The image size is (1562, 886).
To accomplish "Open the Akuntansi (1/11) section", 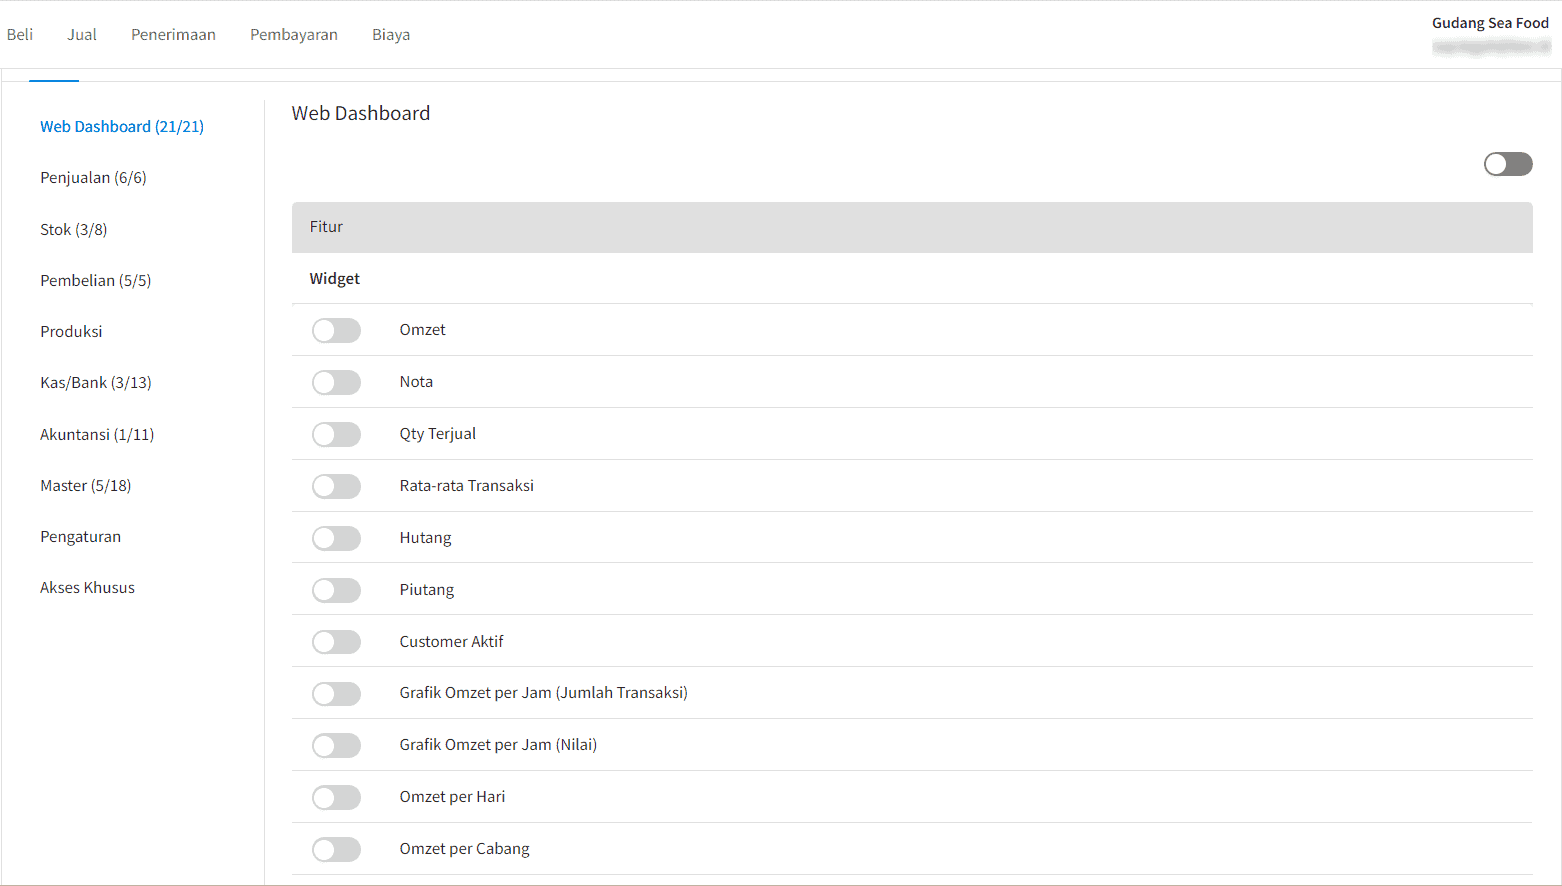I will point(97,435).
